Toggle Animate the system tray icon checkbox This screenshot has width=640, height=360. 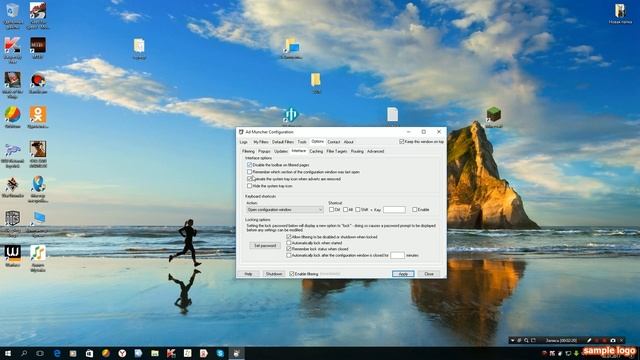[x=249, y=179]
